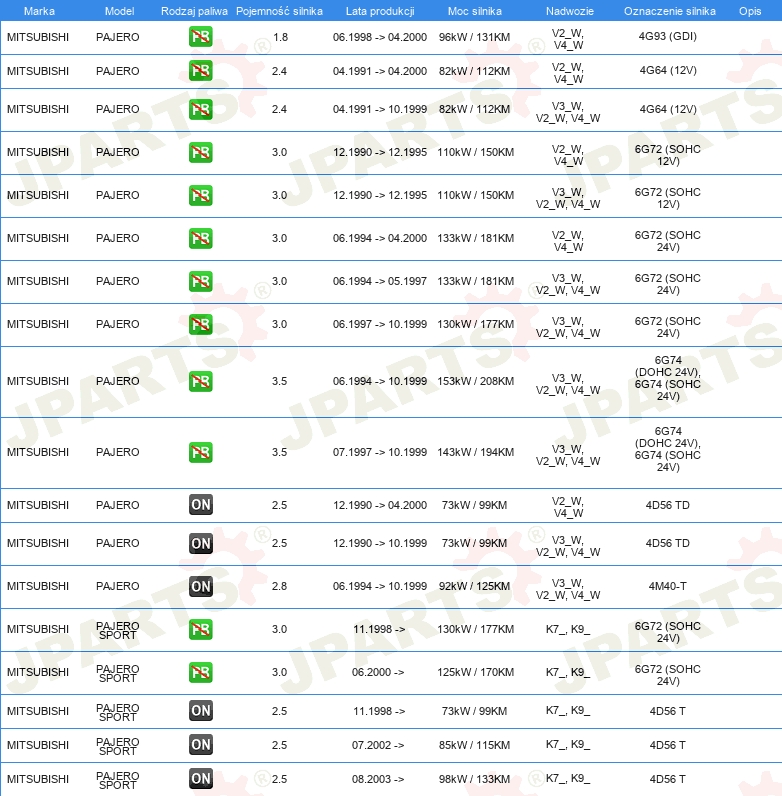Select the 3.5 capacity cell in 143kW row
Image resolution: width=782 pixels, height=796 pixels.
click(279, 452)
